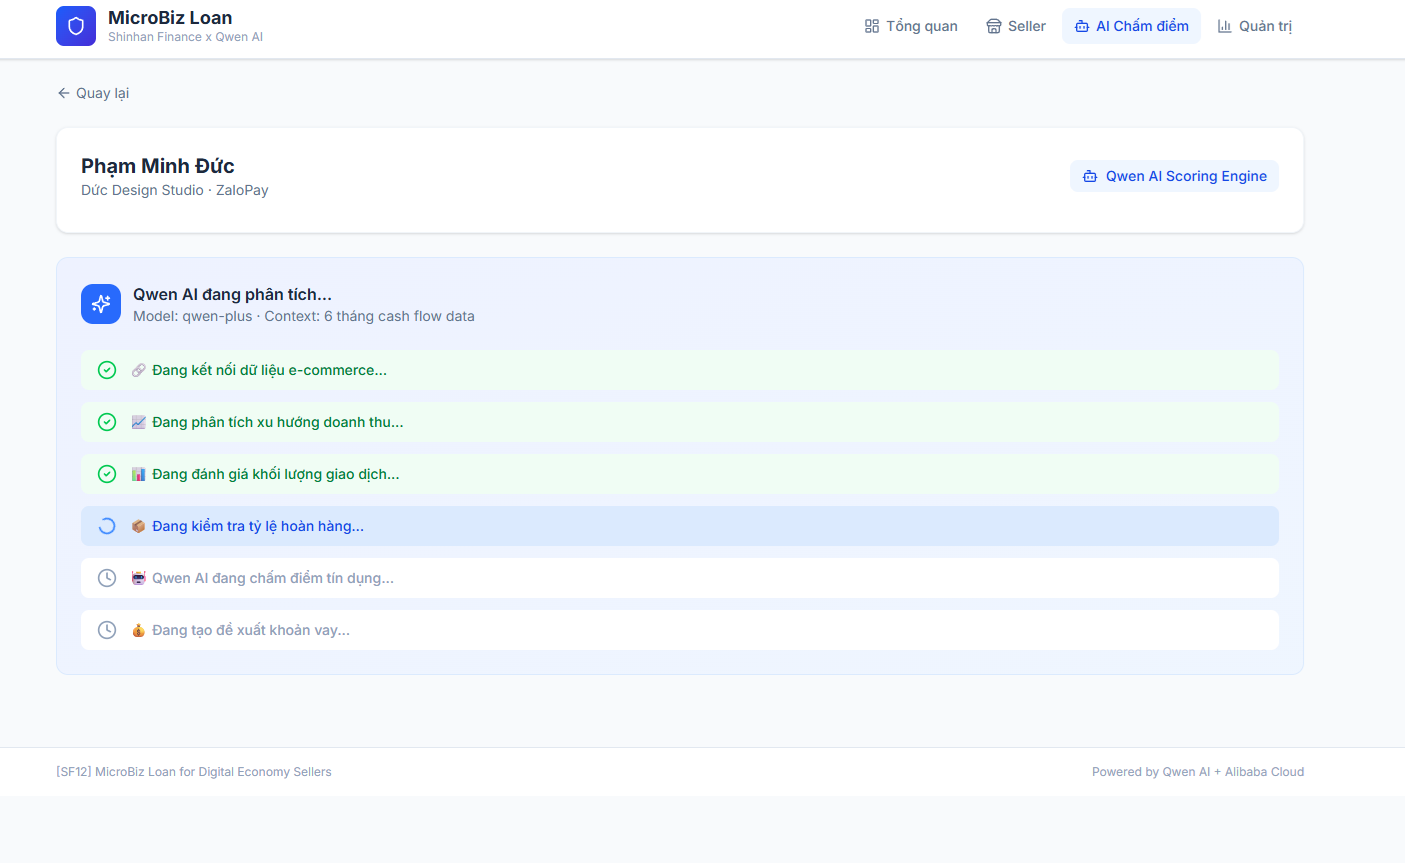The height and width of the screenshot is (863, 1405).
Task: Click the link emoji in e-commerce step
Action: point(139,370)
